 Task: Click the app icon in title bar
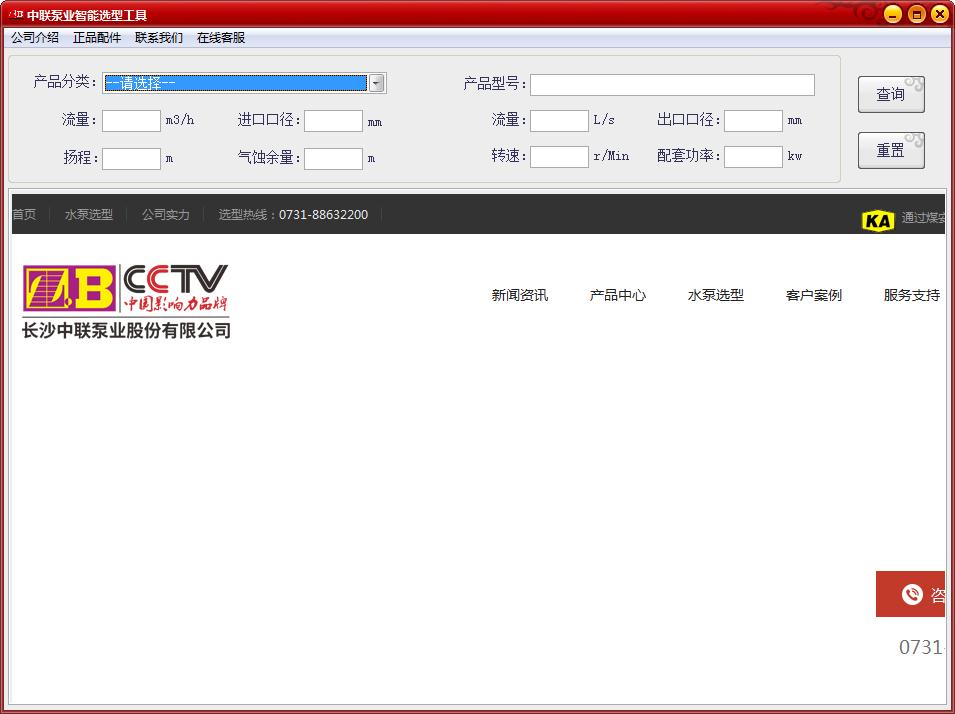pos(15,14)
